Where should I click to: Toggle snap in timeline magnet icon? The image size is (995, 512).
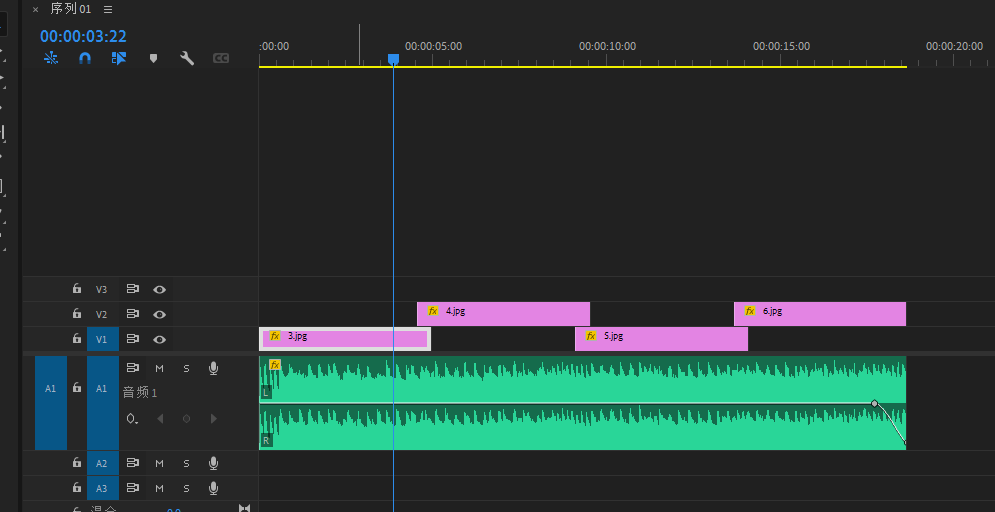[x=85, y=59]
